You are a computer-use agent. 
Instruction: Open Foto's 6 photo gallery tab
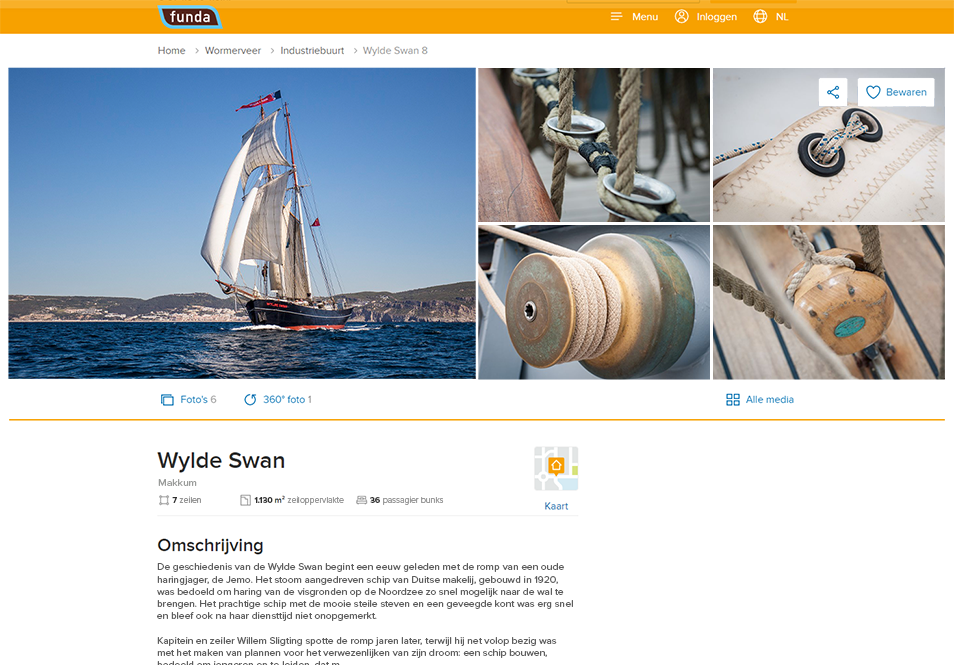coord(188,400)
